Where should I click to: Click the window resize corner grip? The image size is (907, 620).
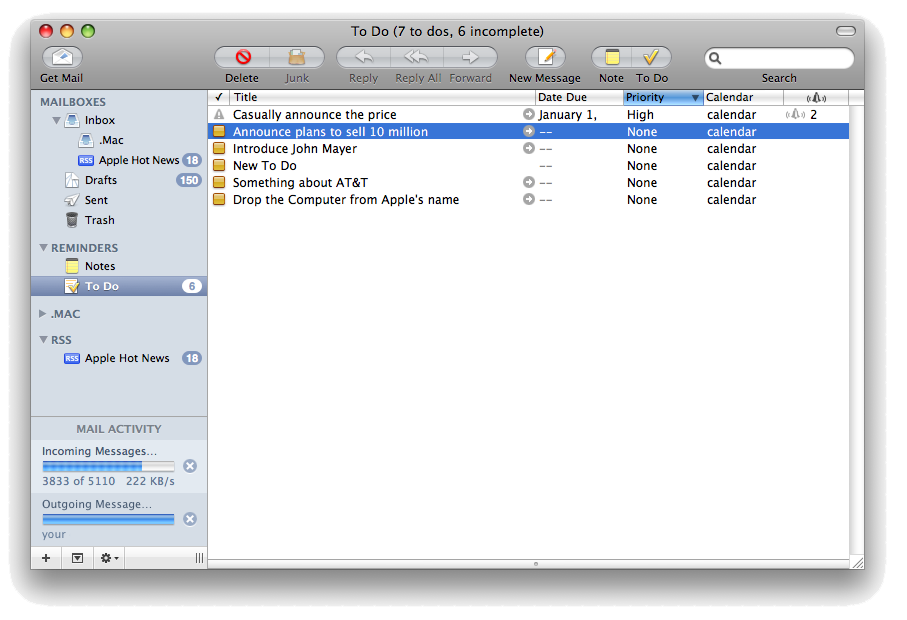pyautogui.click(x=857, y=562)
